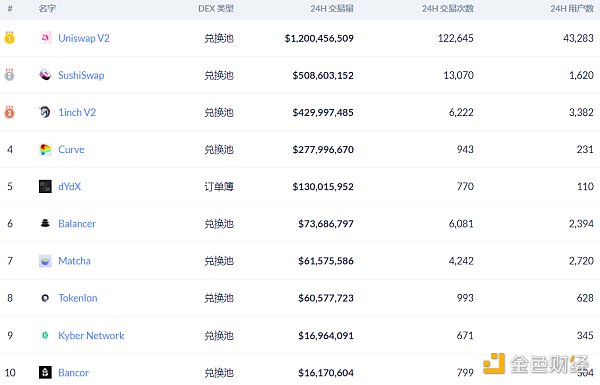Sort by 24H交易量 column header
The height and width of the screenshot is (385, 600).
click(332, 8)
